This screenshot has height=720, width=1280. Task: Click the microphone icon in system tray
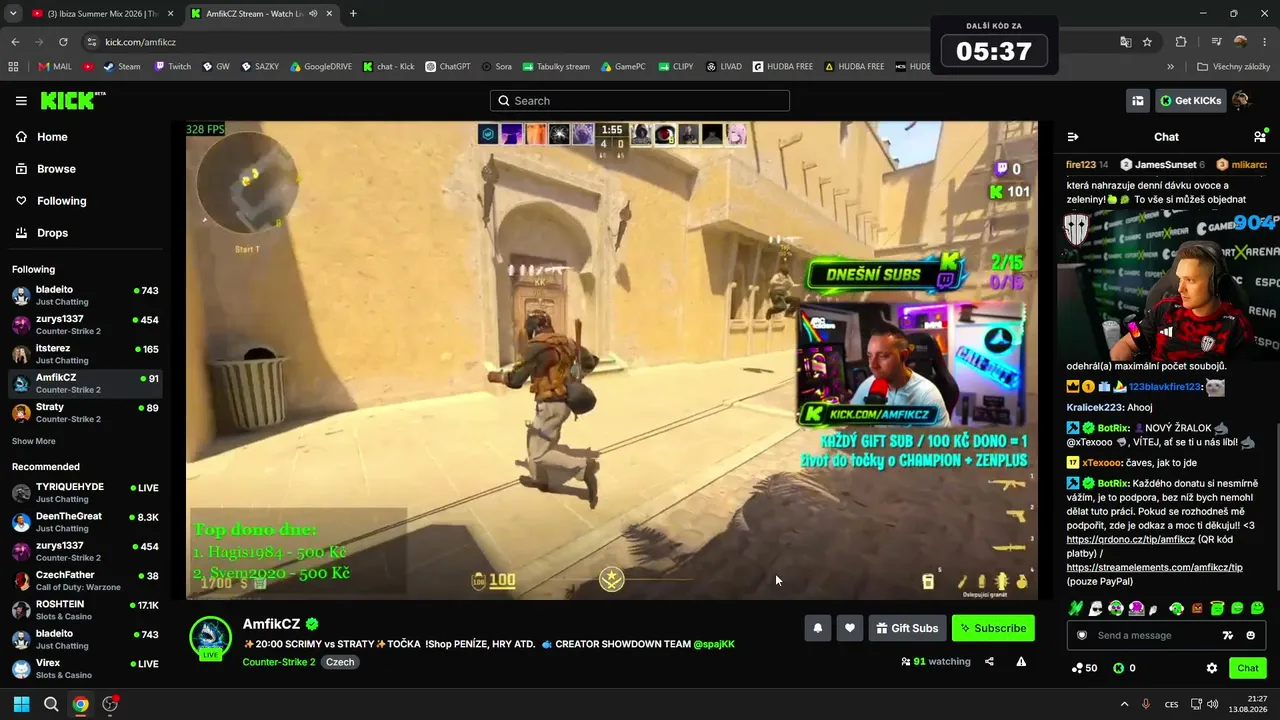(1146, 704)
